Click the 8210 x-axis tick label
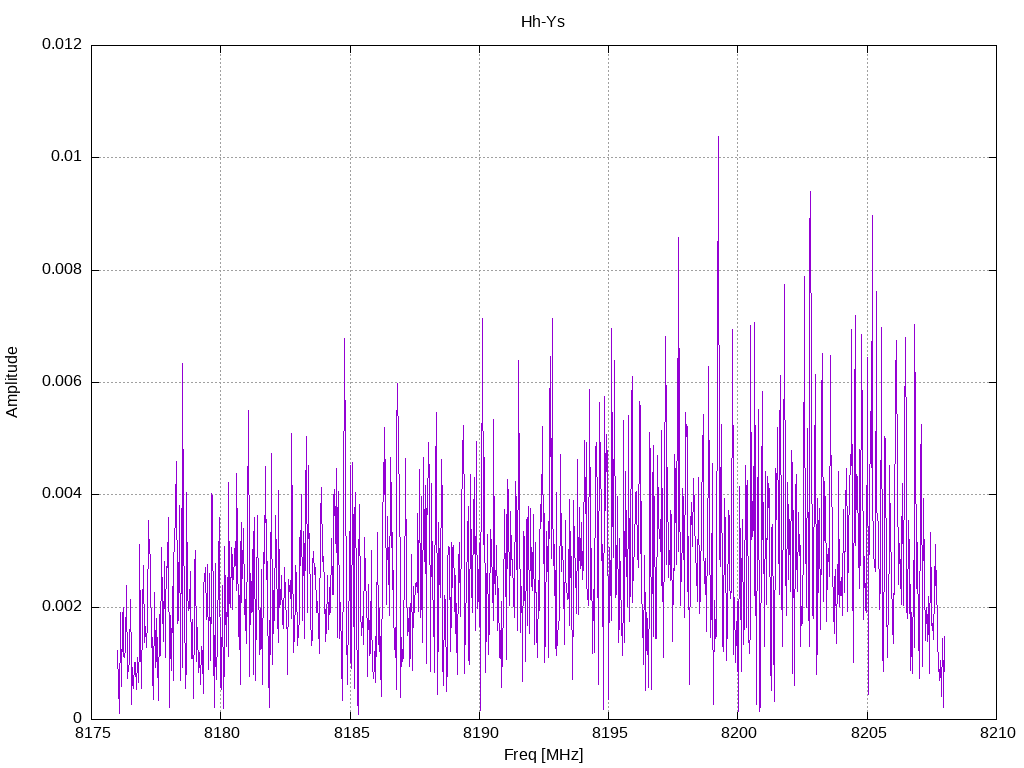Viewport: 1024px width, 768px height. pos(997,733)
